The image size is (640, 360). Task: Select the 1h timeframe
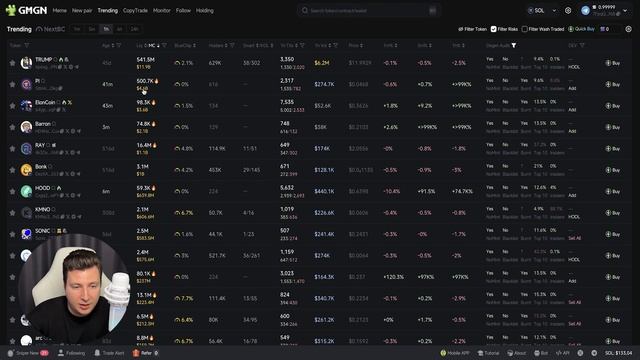(106, 29)
